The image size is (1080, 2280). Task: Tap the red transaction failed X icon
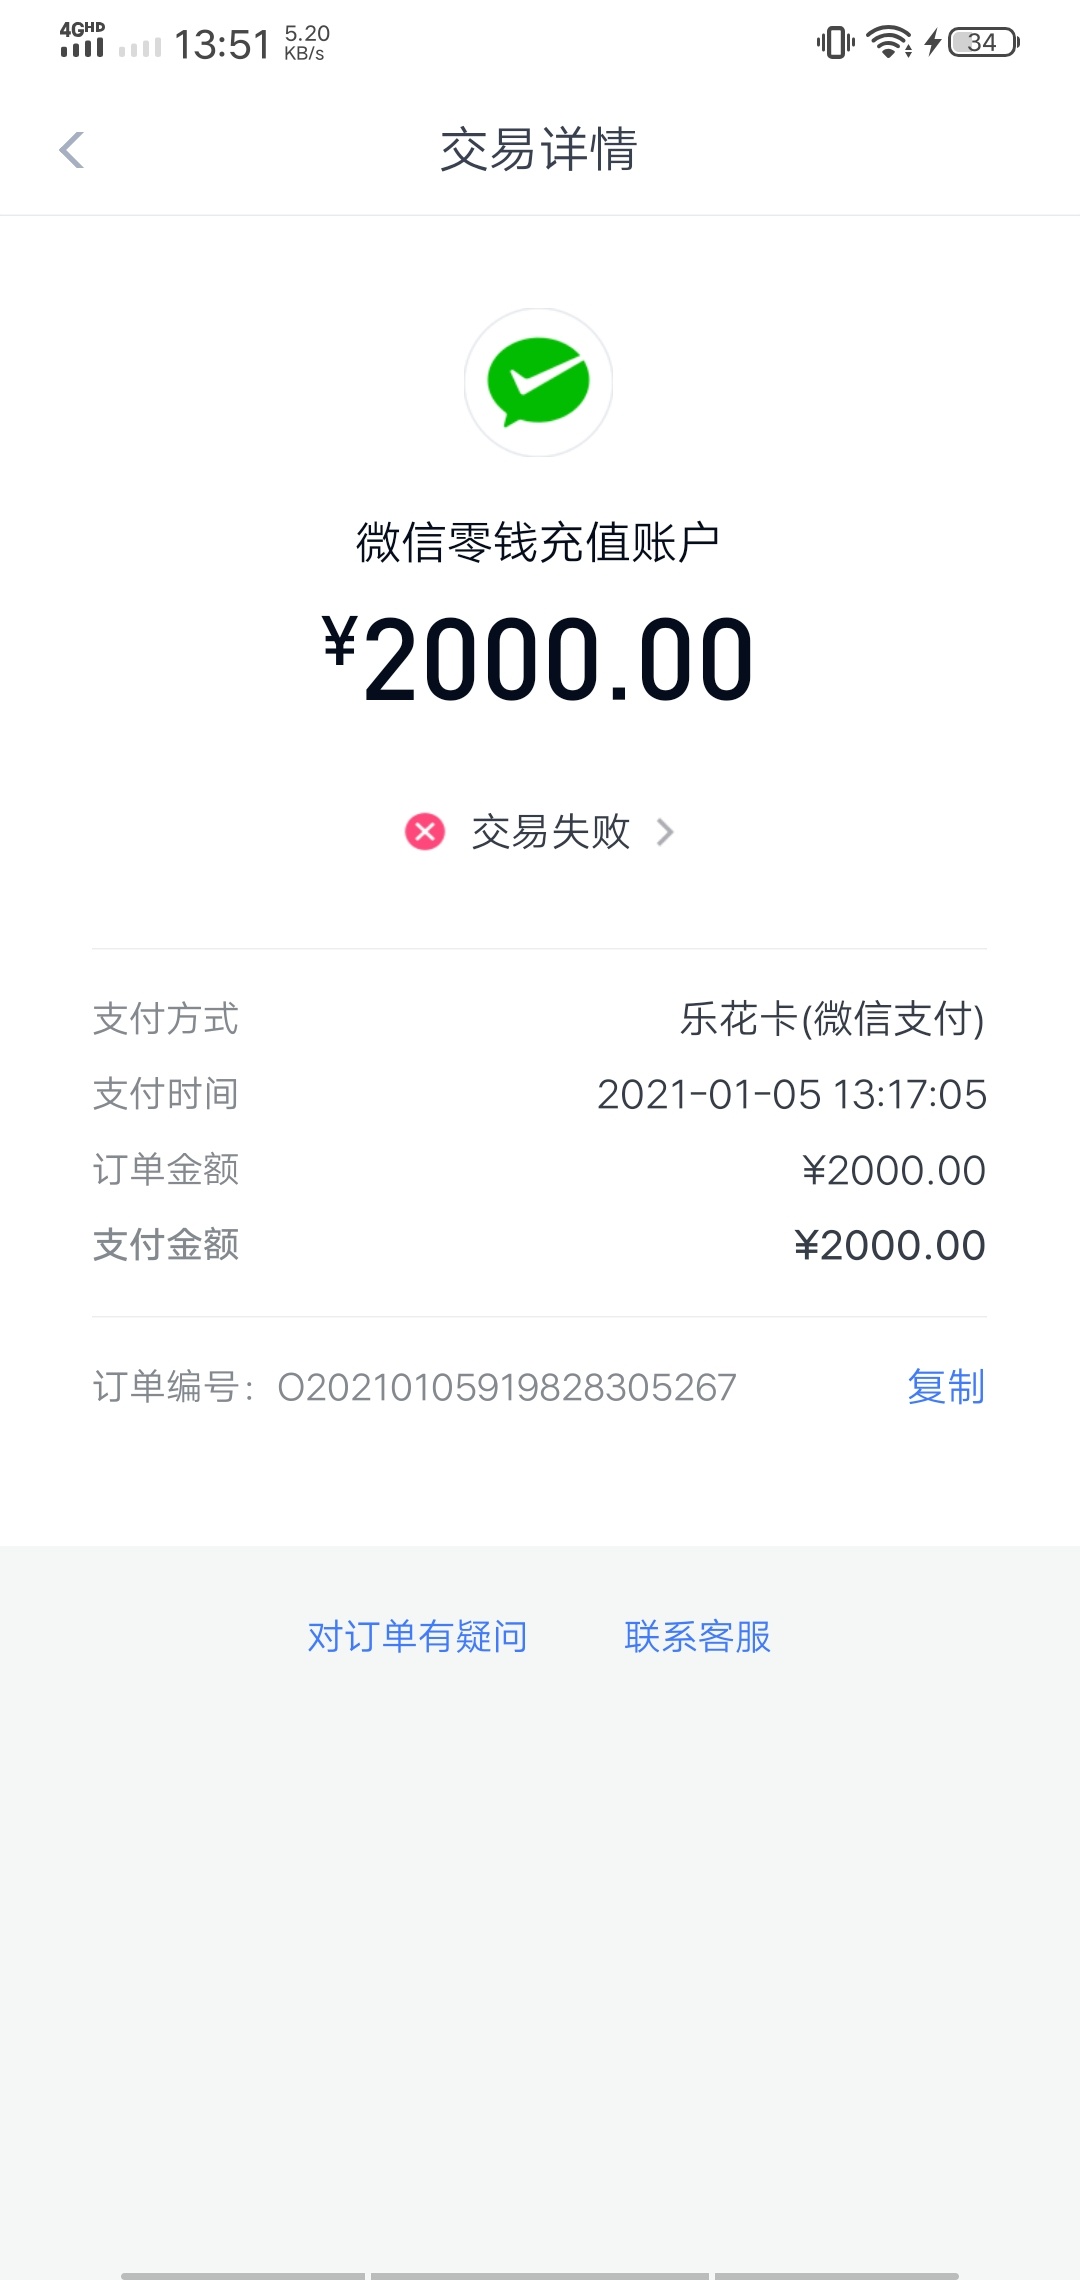point(425,831)
